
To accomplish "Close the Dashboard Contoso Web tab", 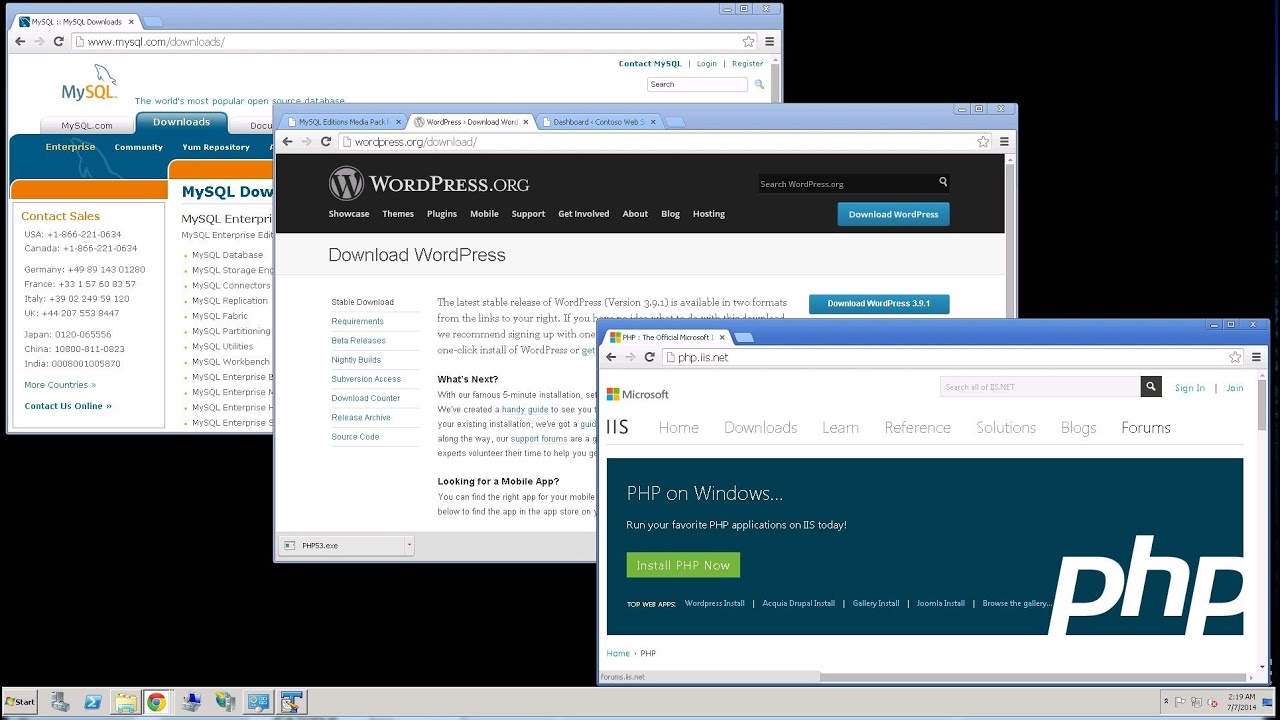I will pos(653,122).
